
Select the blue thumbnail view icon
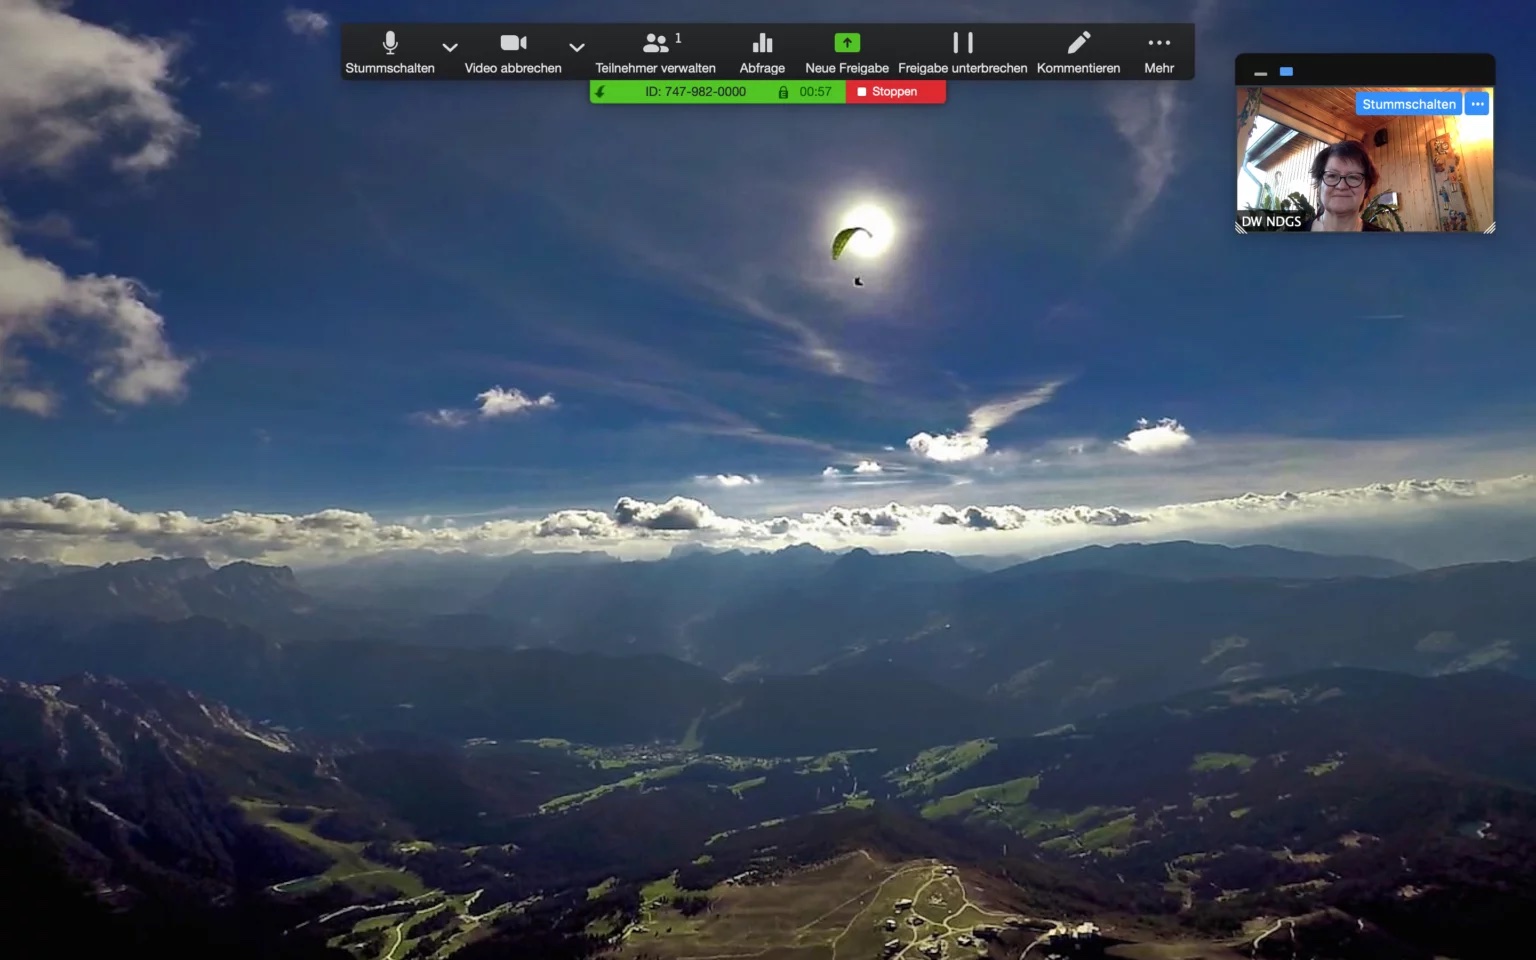coord(1286,72)
